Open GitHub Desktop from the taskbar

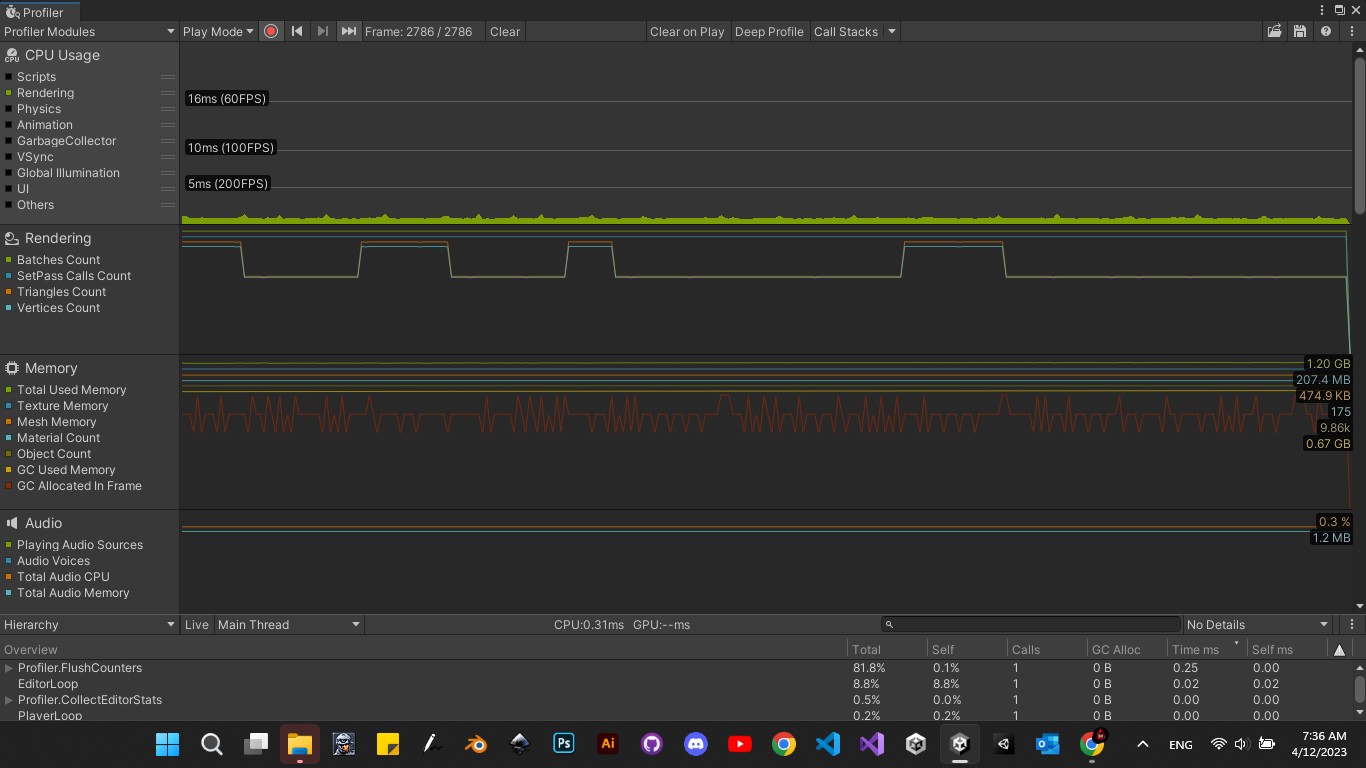pyautogui.click(x=652, y=744)
